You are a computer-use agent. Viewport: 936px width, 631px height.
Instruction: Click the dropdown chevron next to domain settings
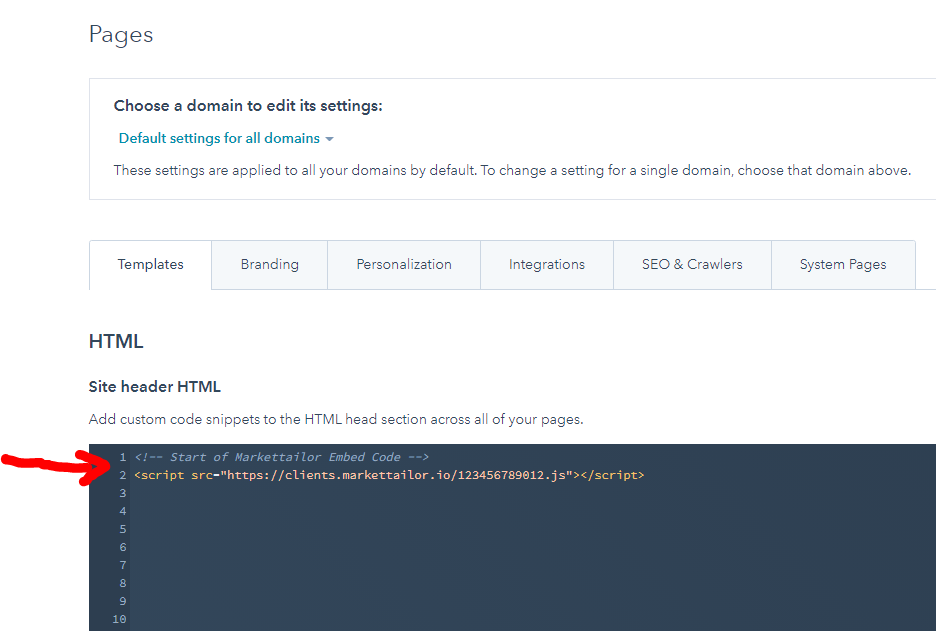pyautogui.click(x=330, y=139)
